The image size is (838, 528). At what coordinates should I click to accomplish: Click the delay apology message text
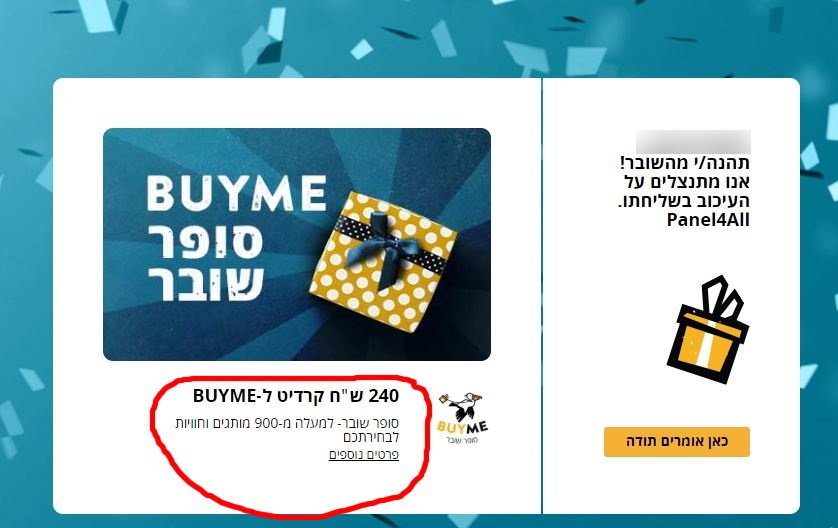(x=684, y=191)
